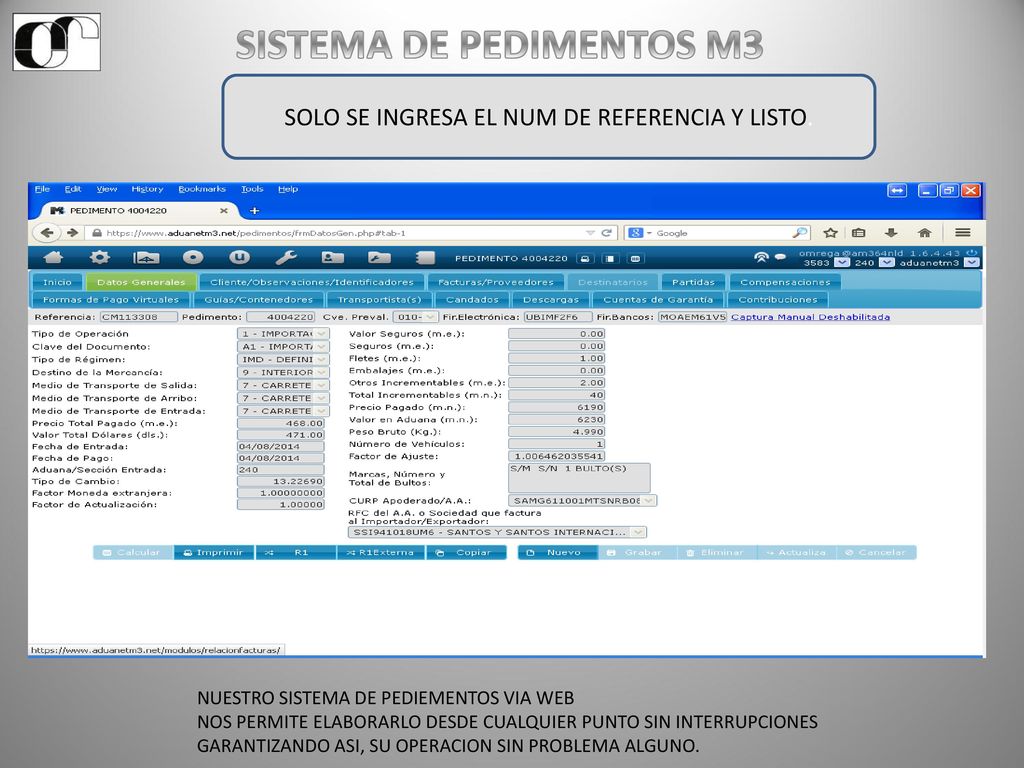This screenshot has width=1024, height=768.
Task: Open the bookmarks list icon
Action: [858, 232]
